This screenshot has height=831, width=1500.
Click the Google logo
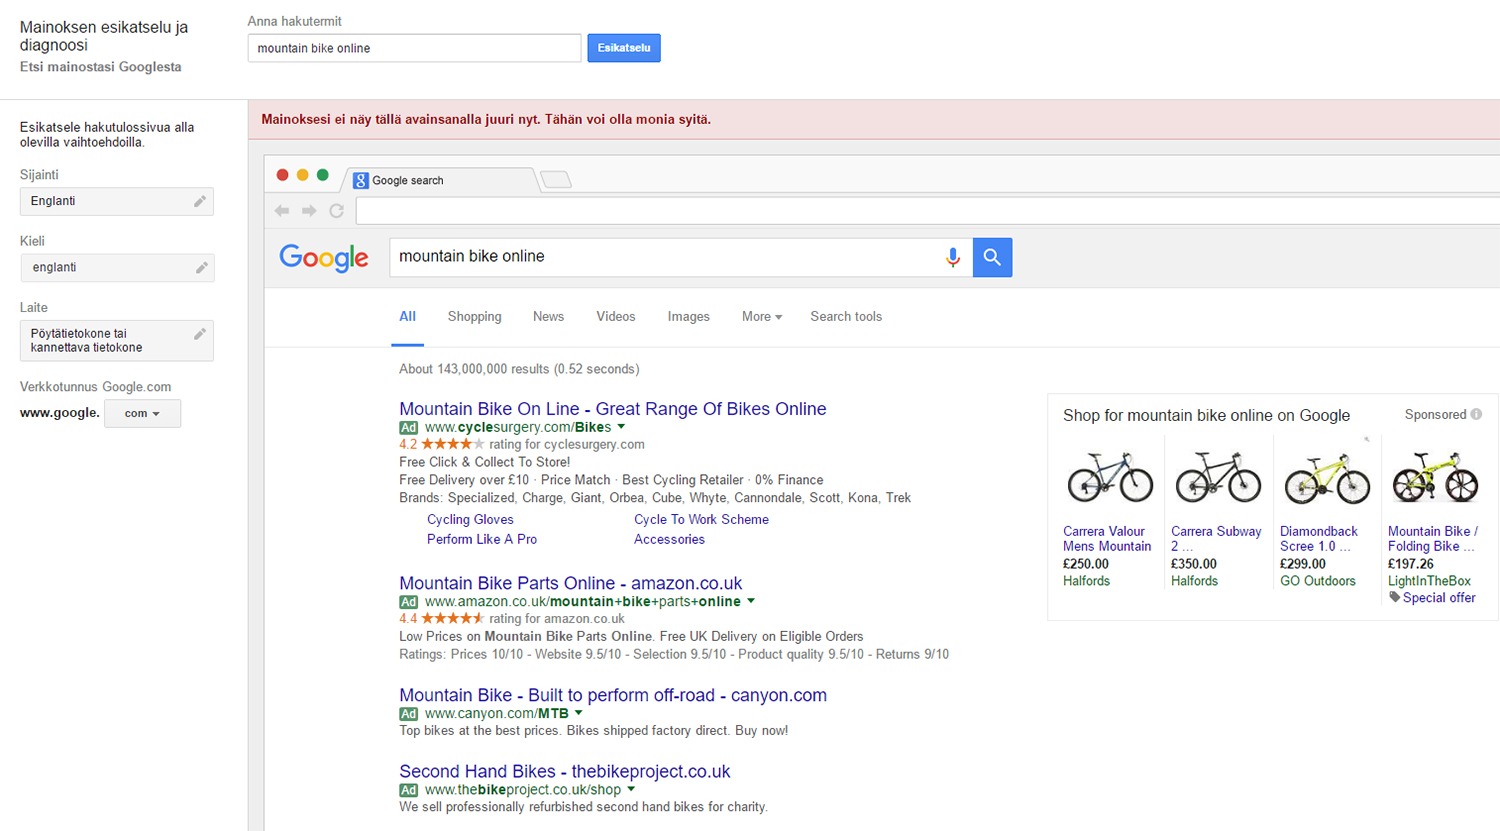tap(324, 258)
